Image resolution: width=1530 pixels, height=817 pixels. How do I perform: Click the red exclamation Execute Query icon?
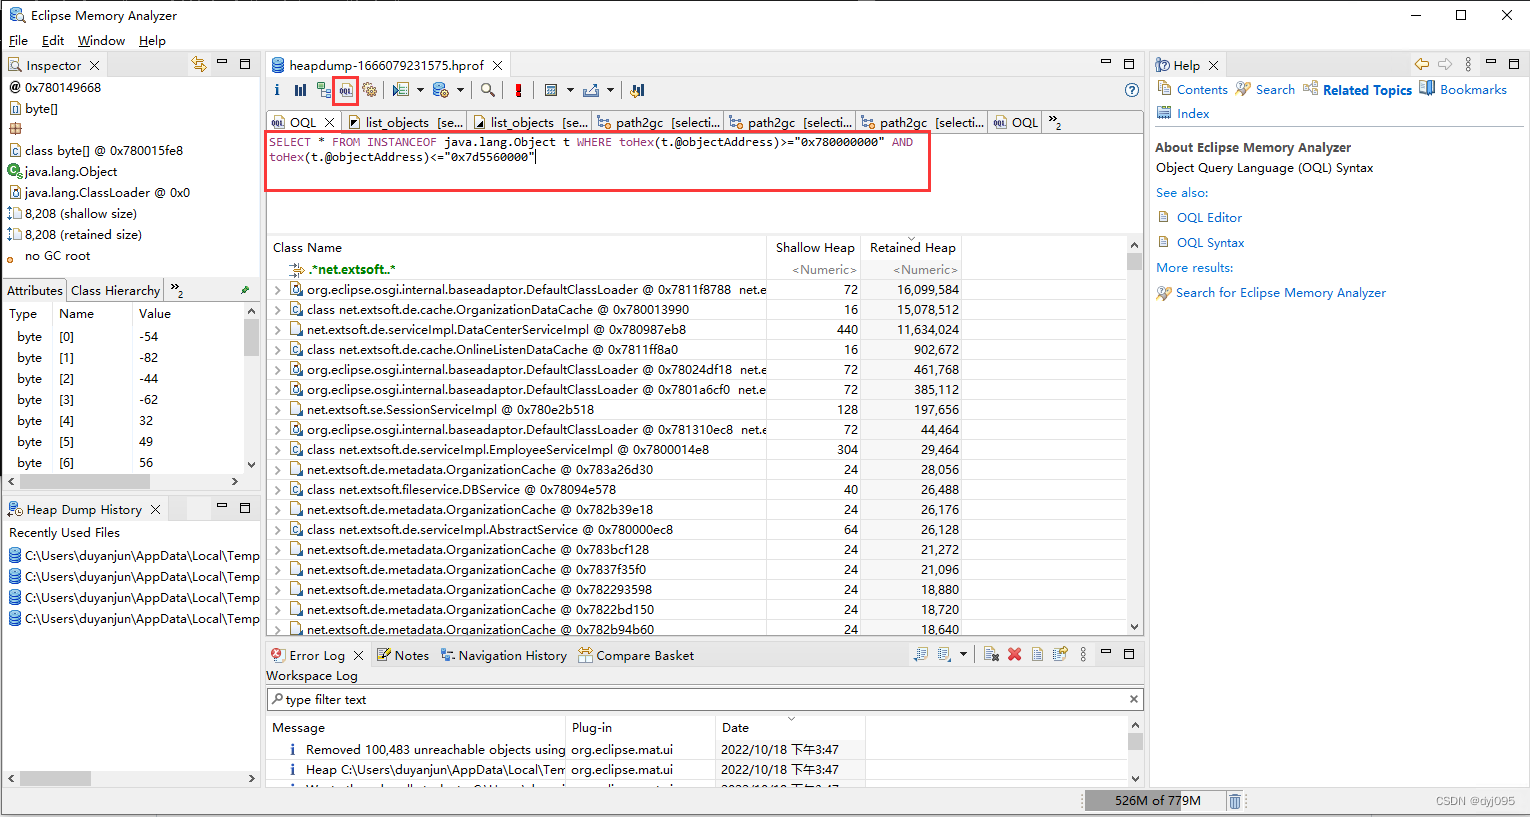coord(518,90)
